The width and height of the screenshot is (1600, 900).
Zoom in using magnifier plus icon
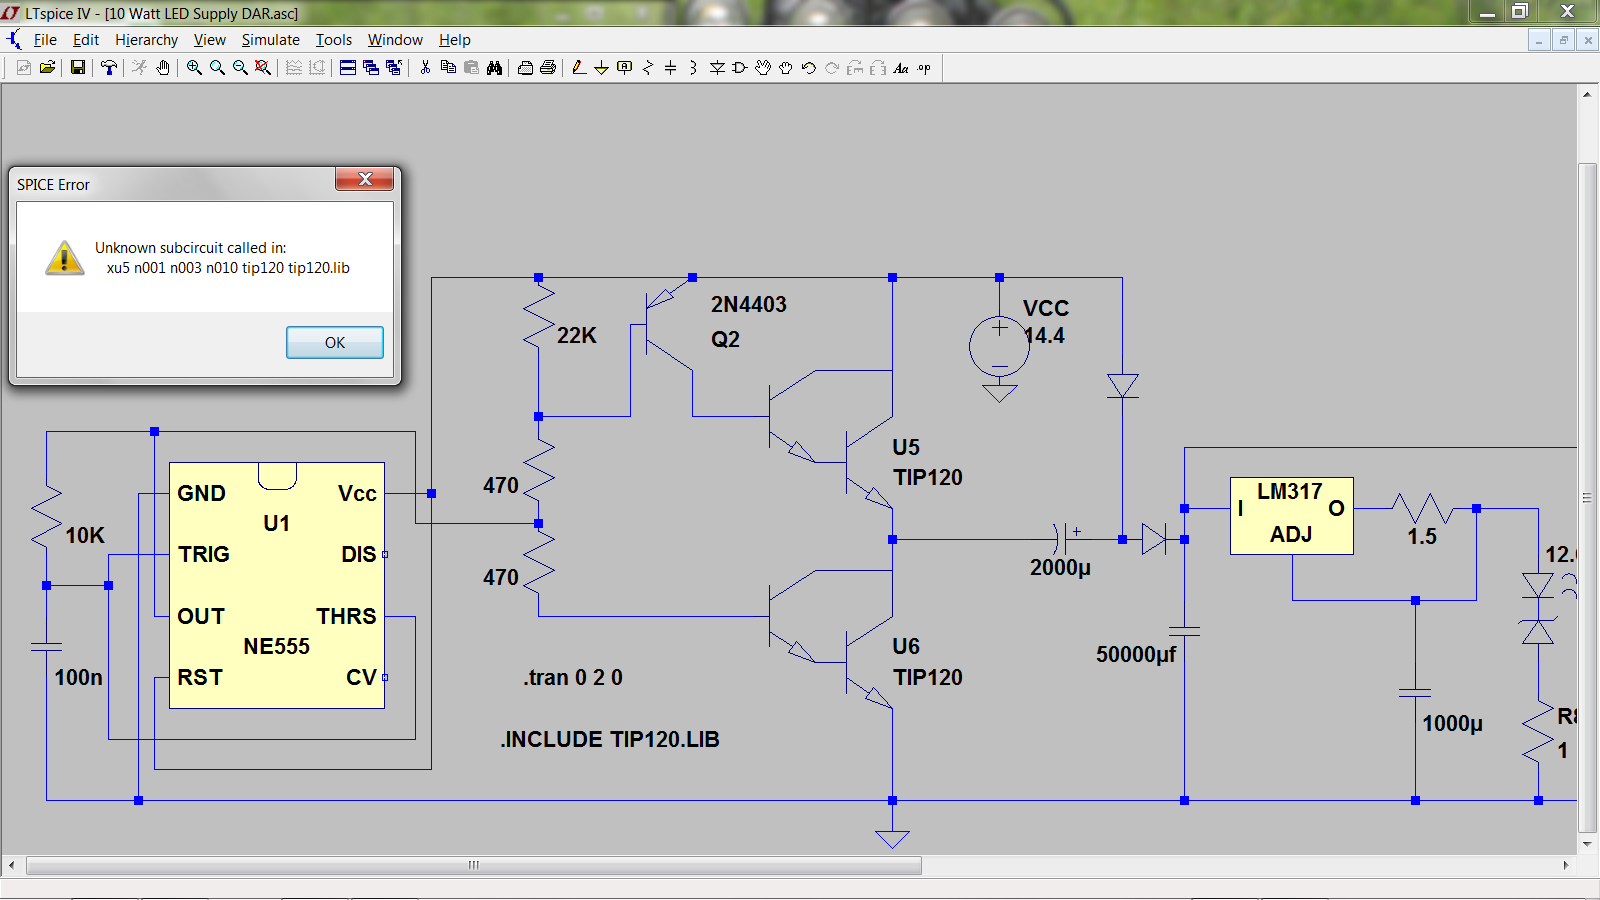click(x=194, y=68)
